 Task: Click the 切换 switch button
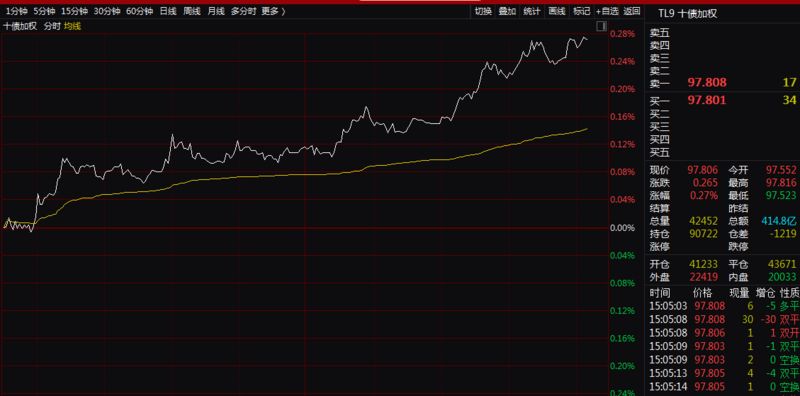point(483,11)
